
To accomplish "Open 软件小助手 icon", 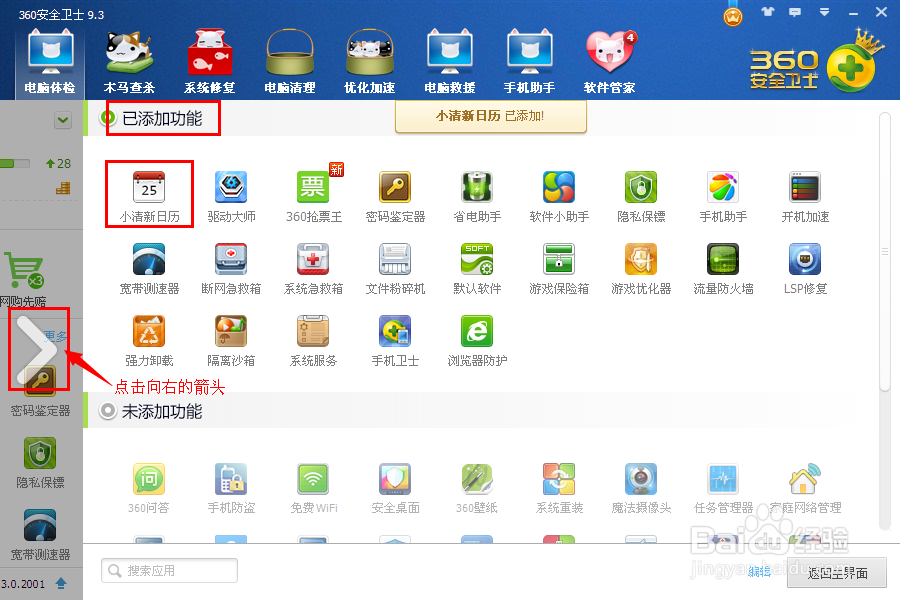I will coord(559,196).
